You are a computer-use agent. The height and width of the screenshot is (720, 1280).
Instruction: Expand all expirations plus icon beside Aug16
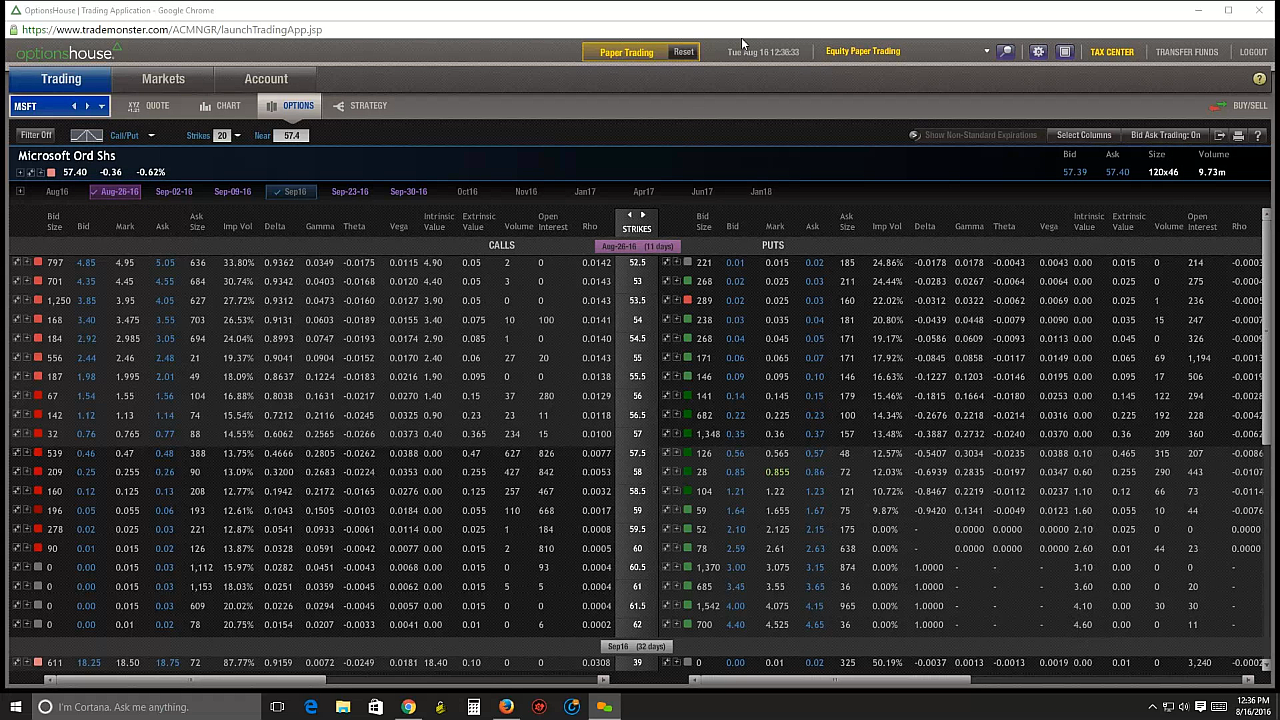pos(19,192)
